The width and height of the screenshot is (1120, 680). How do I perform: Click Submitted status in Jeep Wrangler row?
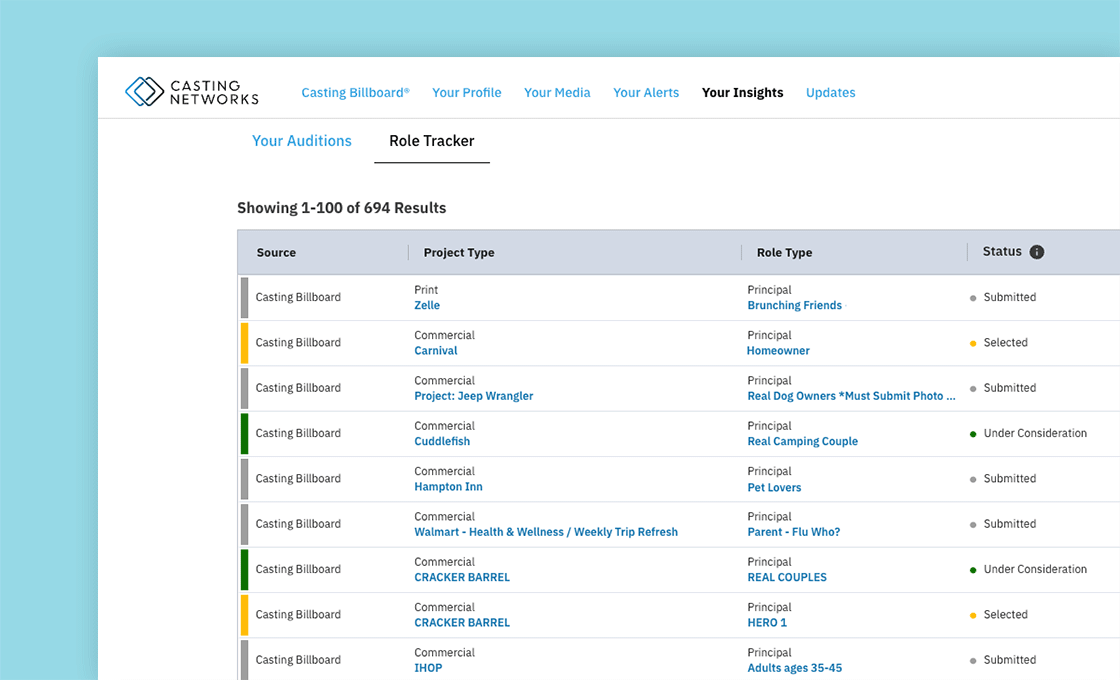coord(1009,388)
